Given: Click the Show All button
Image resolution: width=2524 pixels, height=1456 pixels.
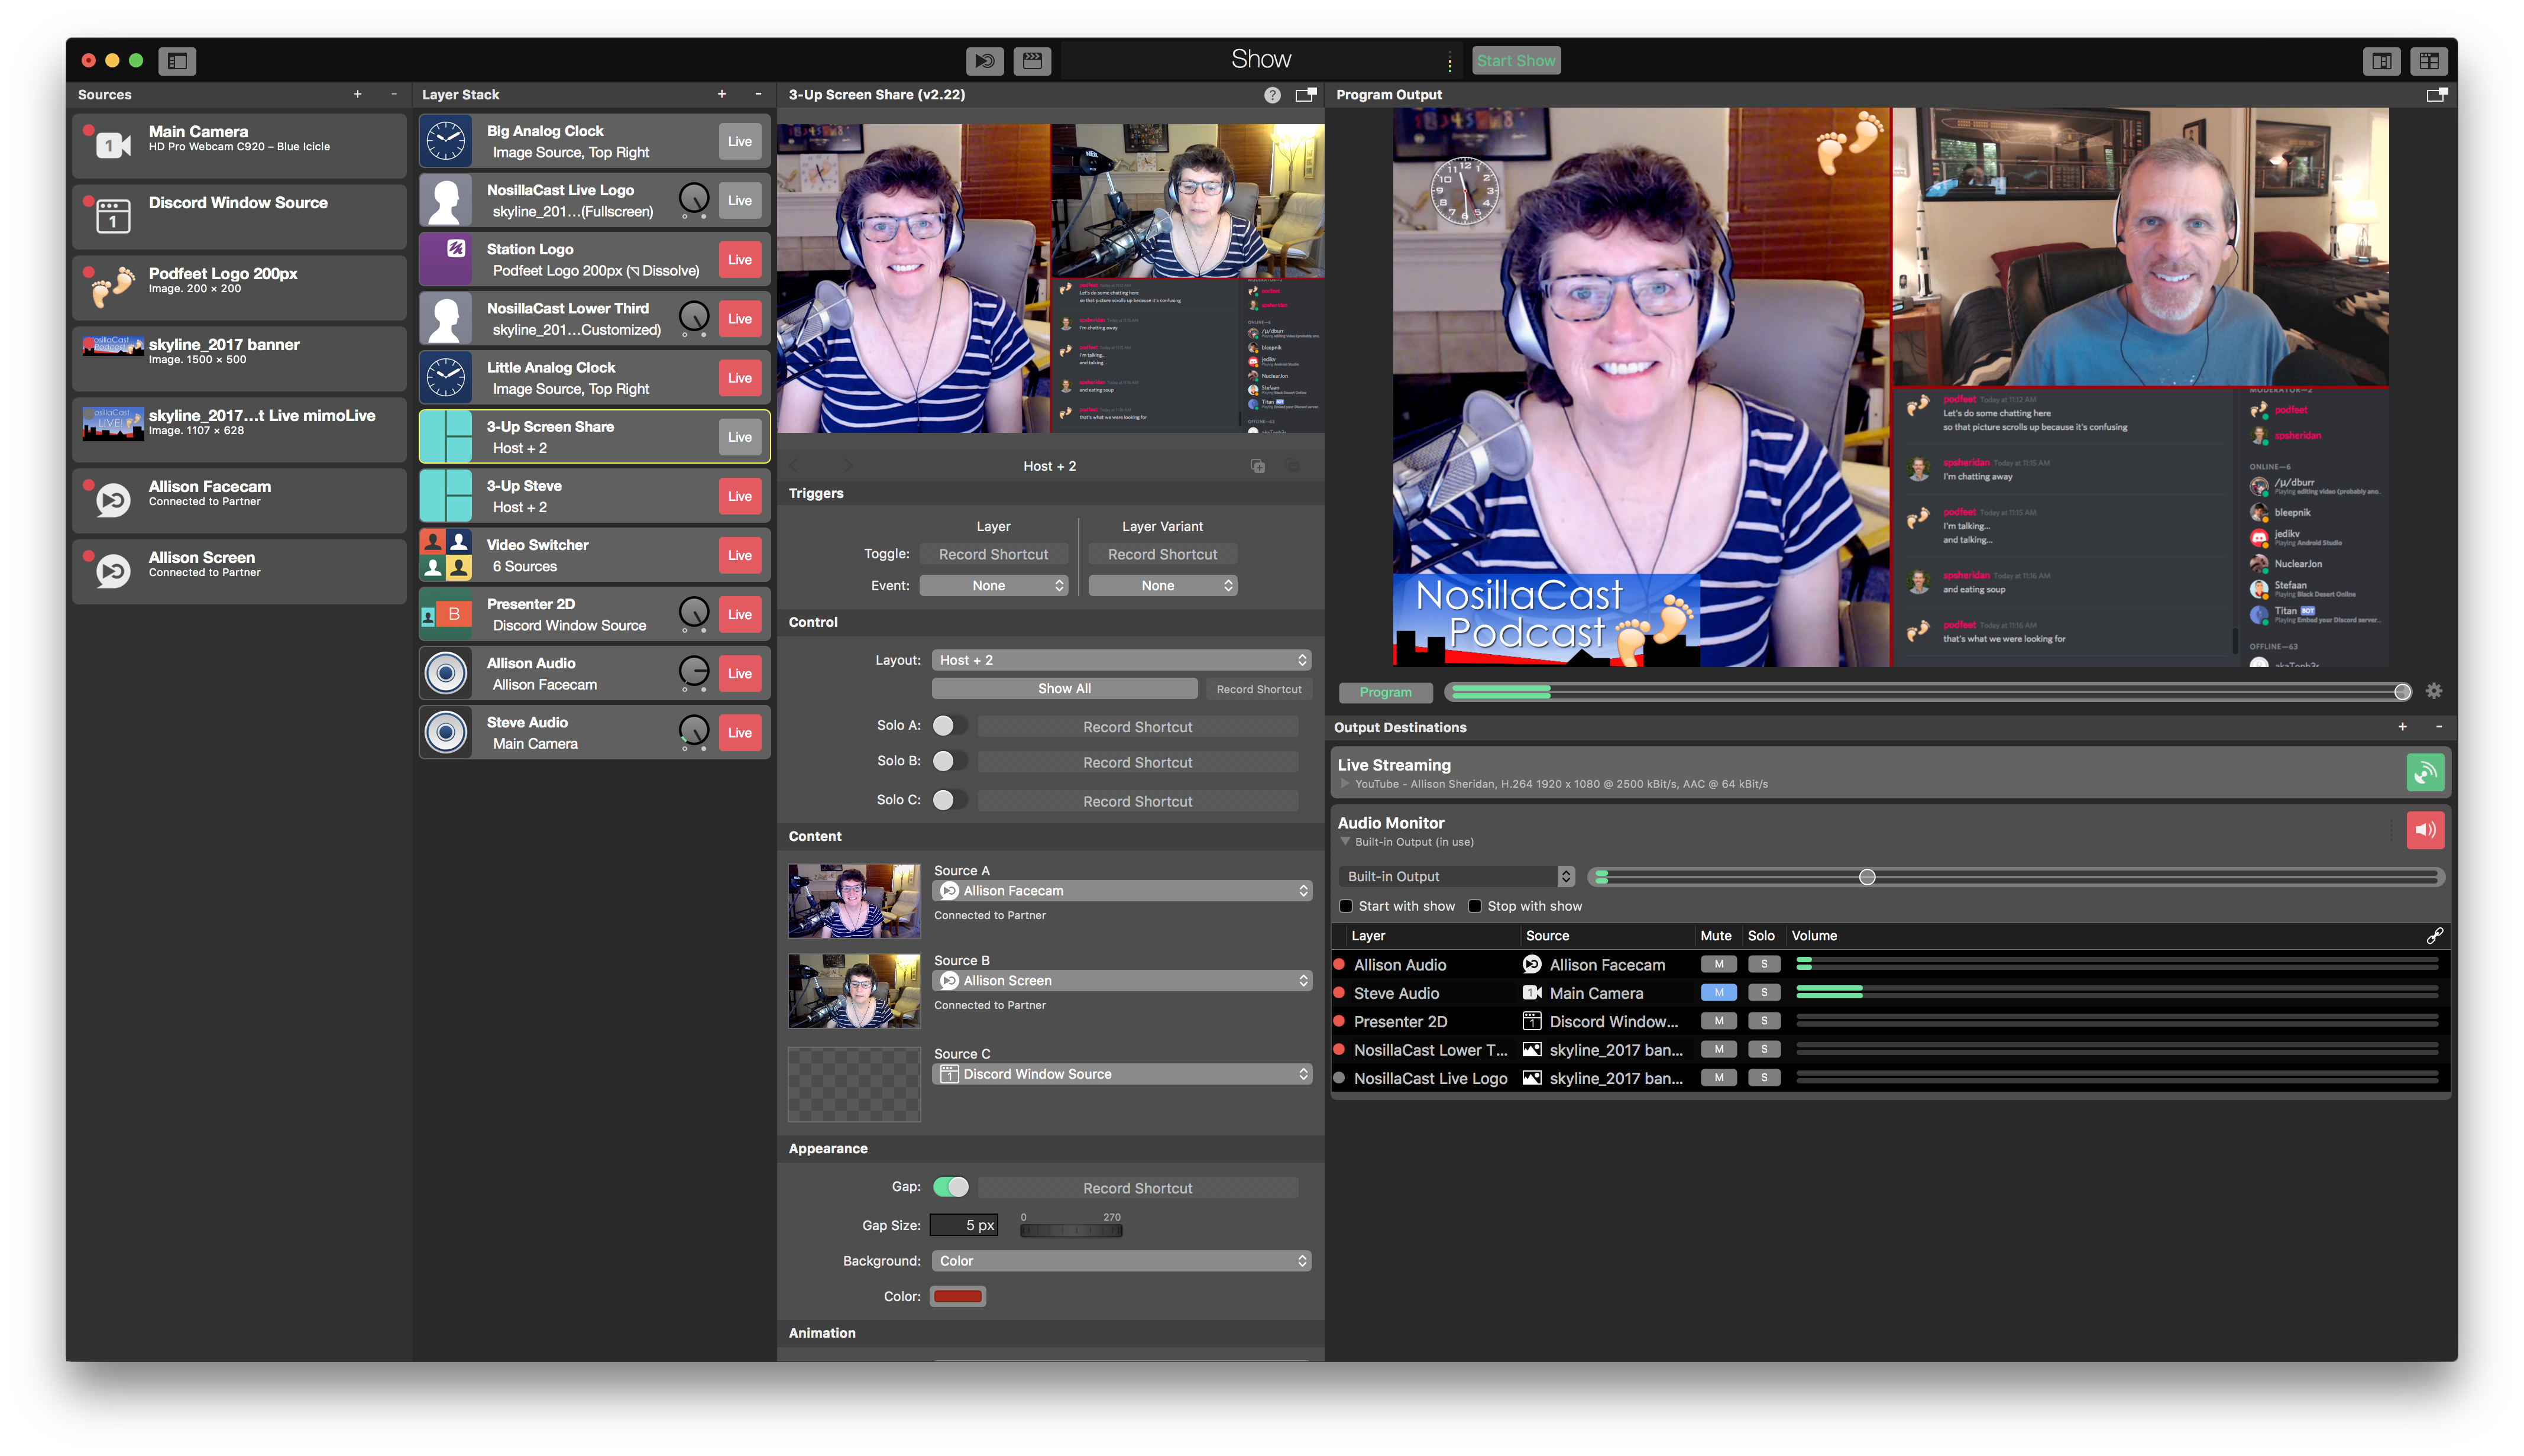Looking at the screenshot, I should pyautogui.click(x=1063, y=689).
